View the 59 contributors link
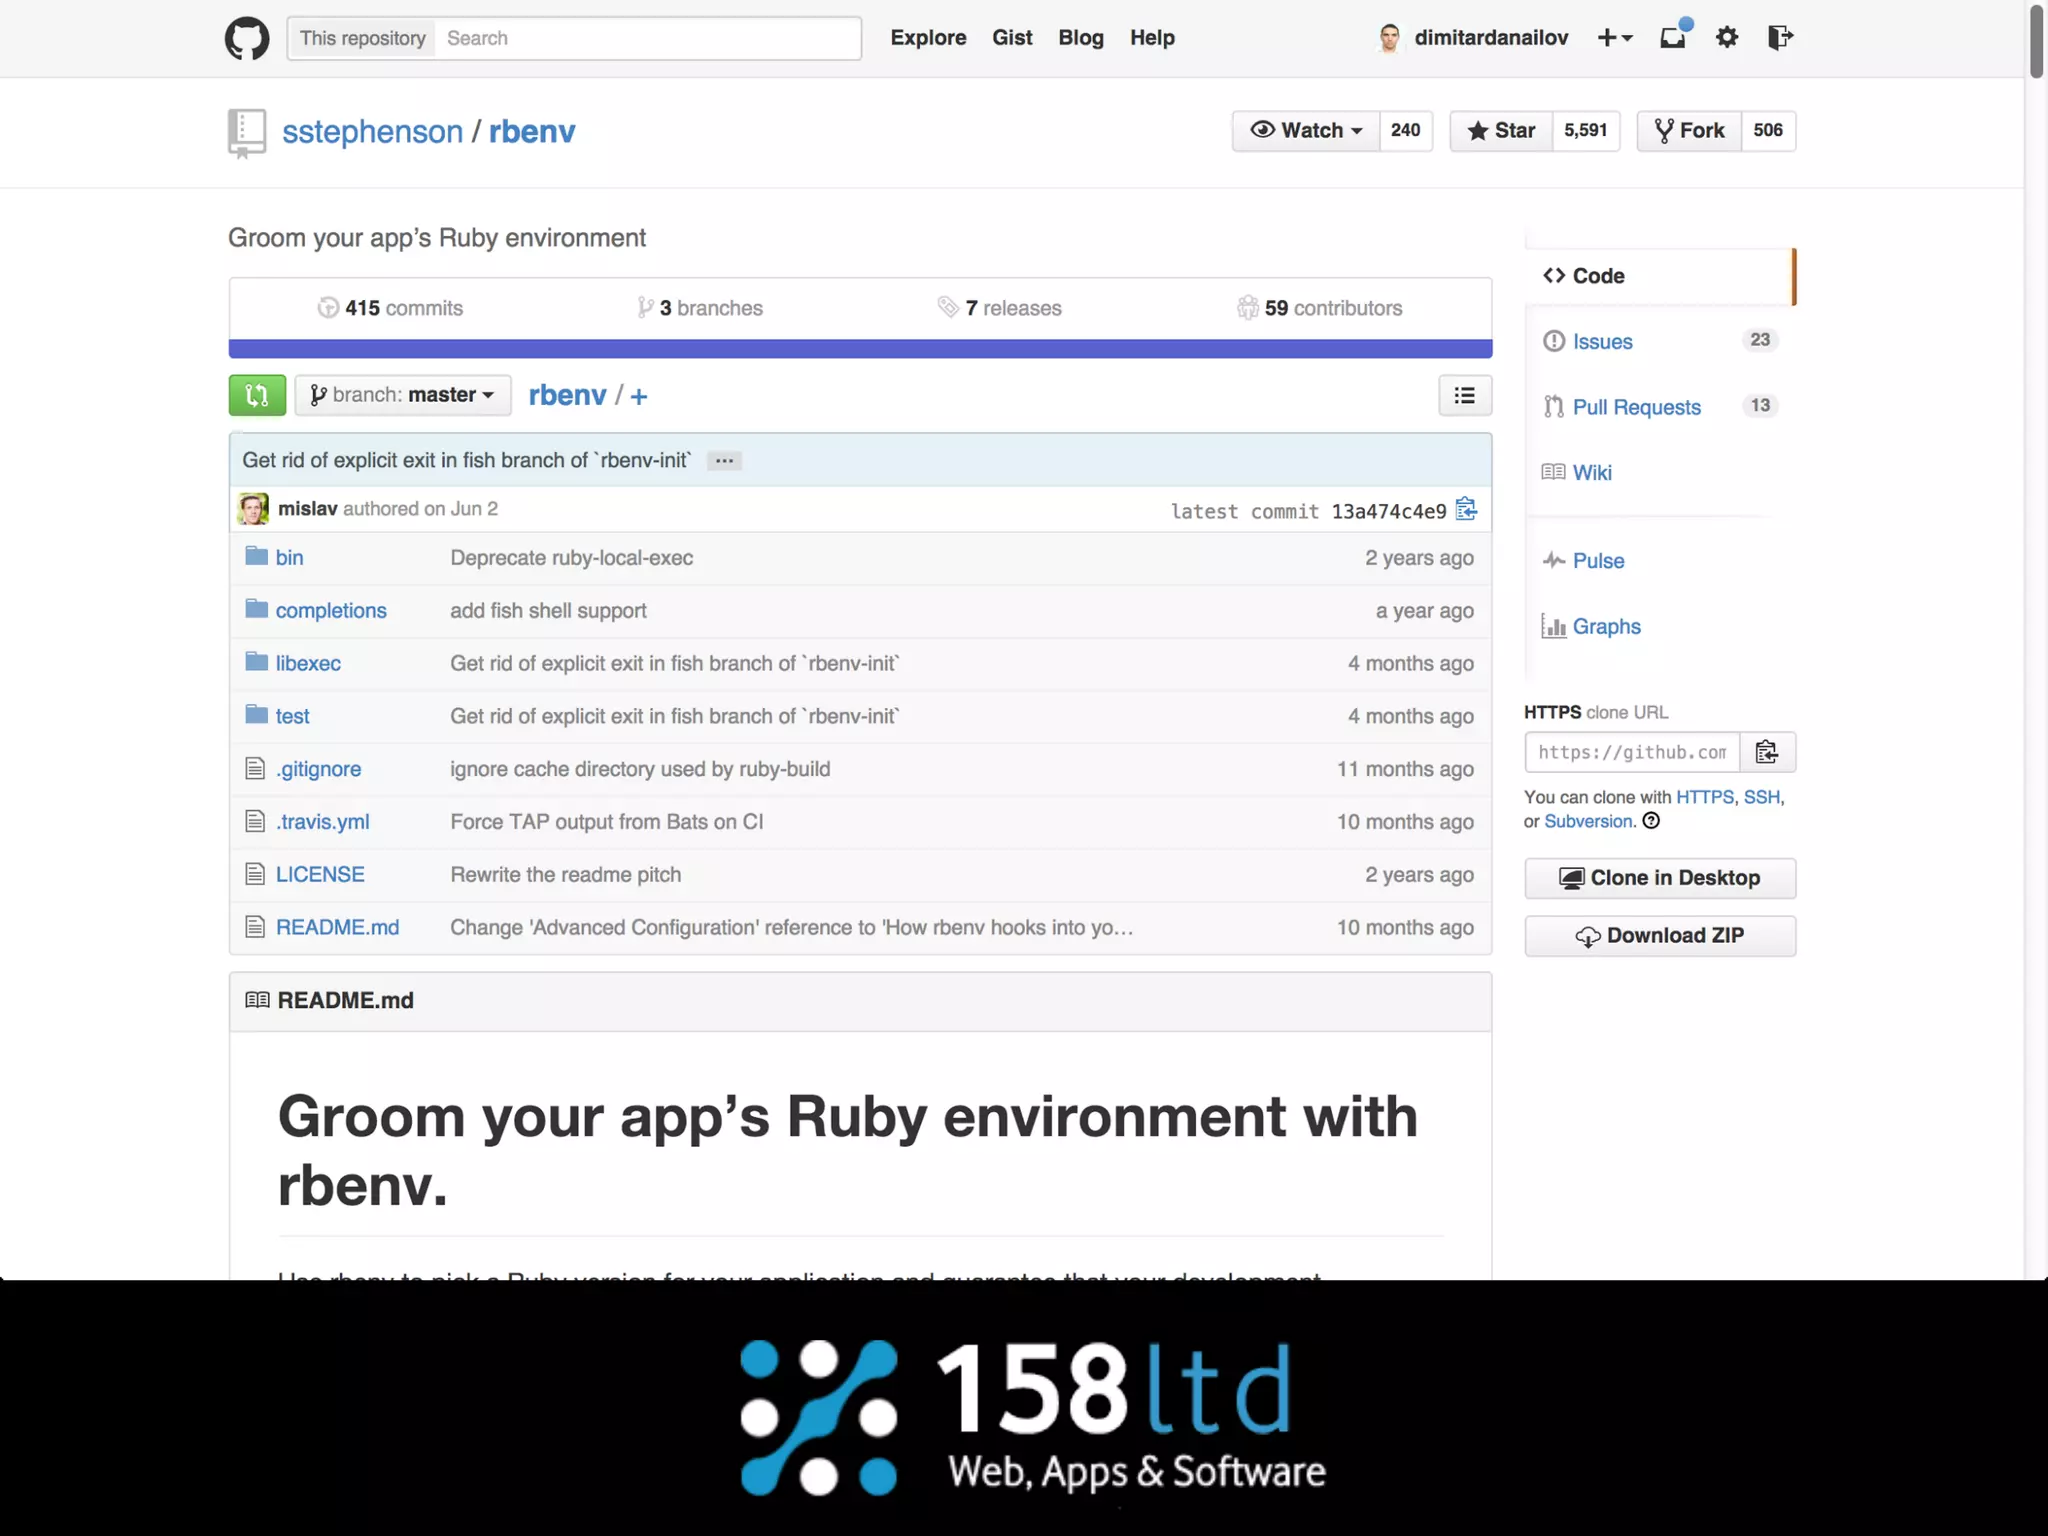This screenshot has height=1536, width=2048. [x=1320, y=308]
